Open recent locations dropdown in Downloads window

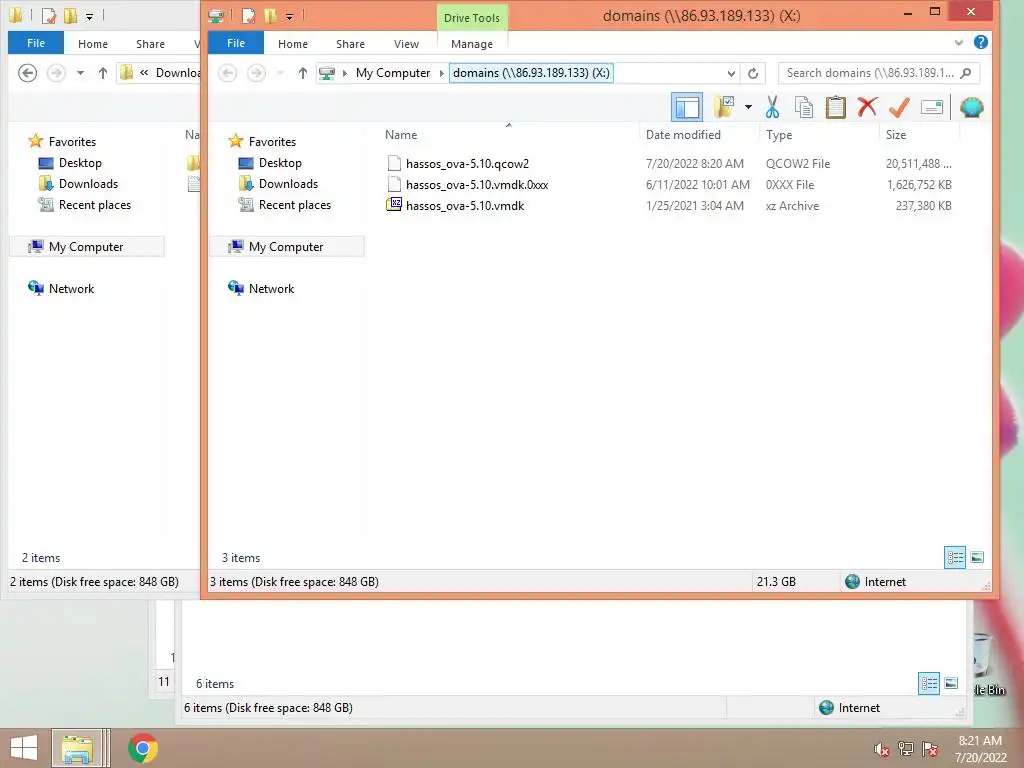80,73
